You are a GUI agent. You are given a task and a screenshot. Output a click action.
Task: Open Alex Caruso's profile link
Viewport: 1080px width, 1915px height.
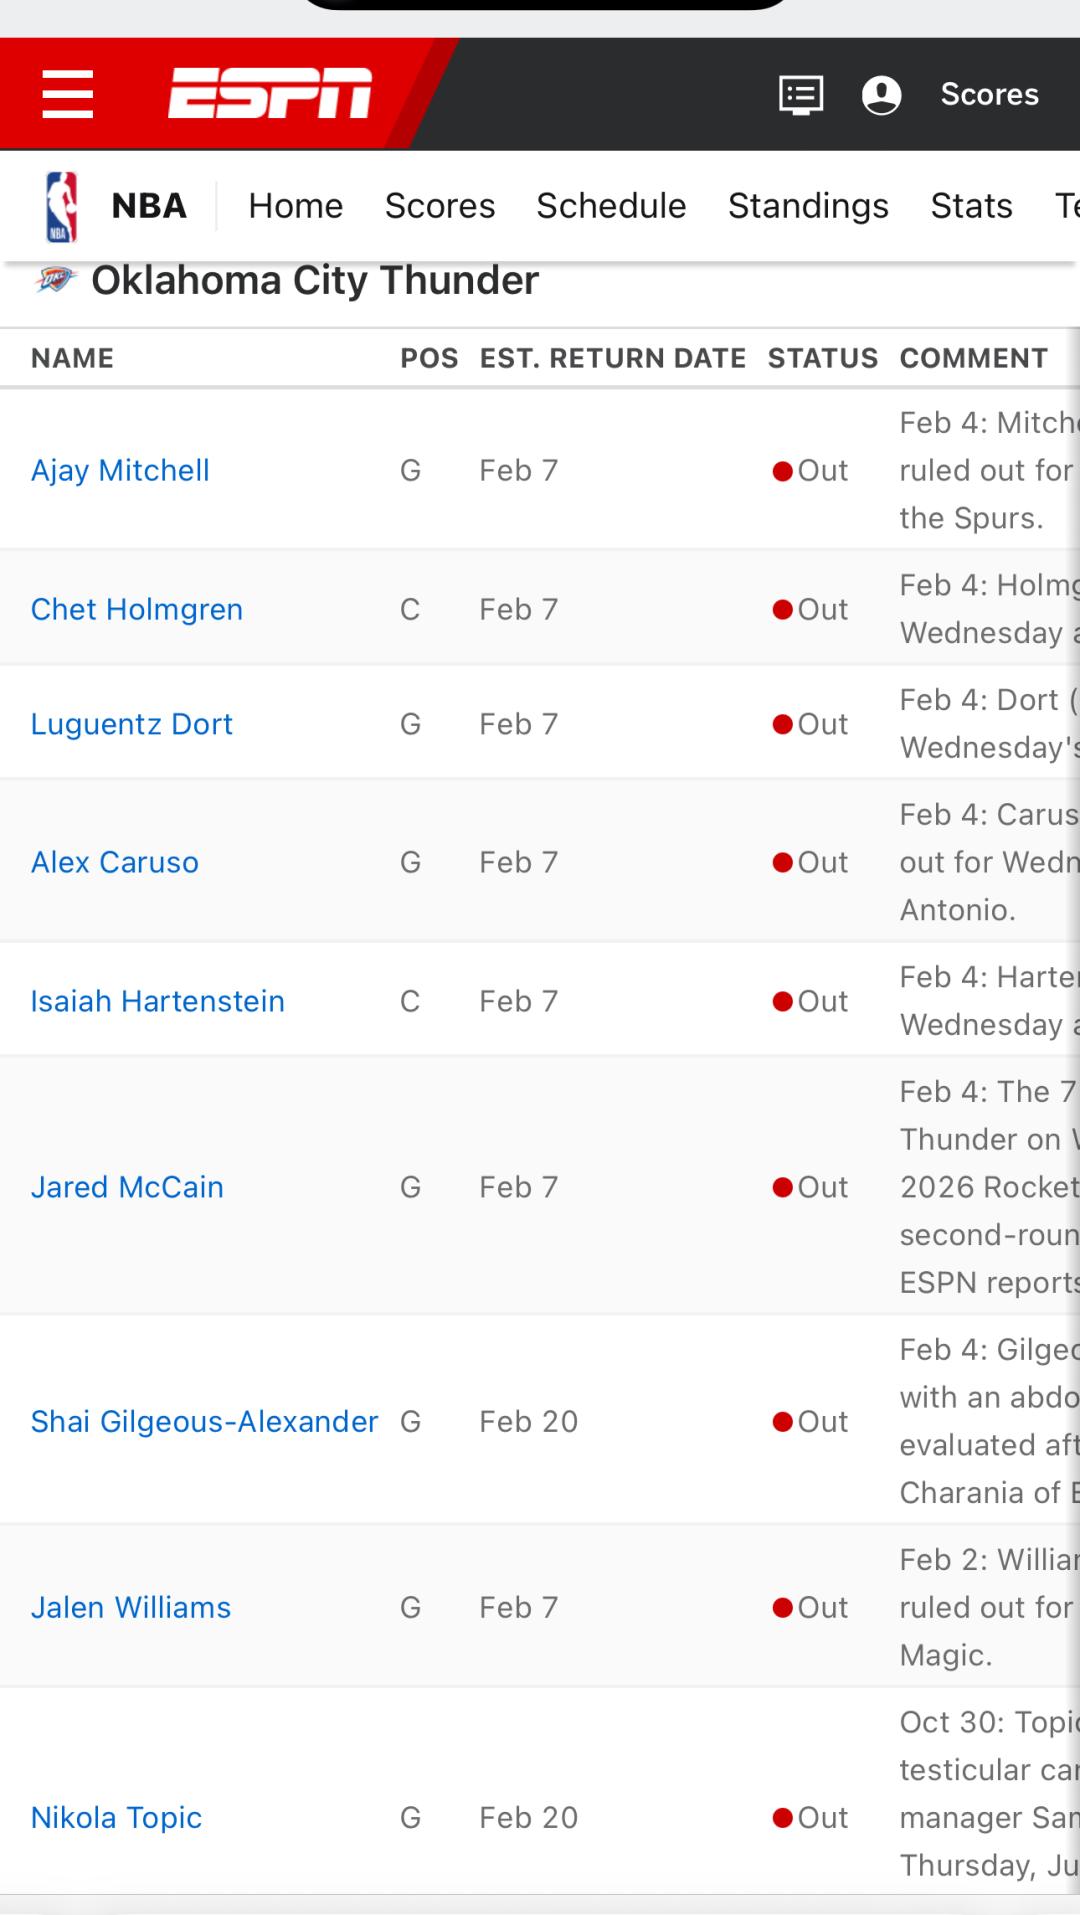[x=115, y=862]
